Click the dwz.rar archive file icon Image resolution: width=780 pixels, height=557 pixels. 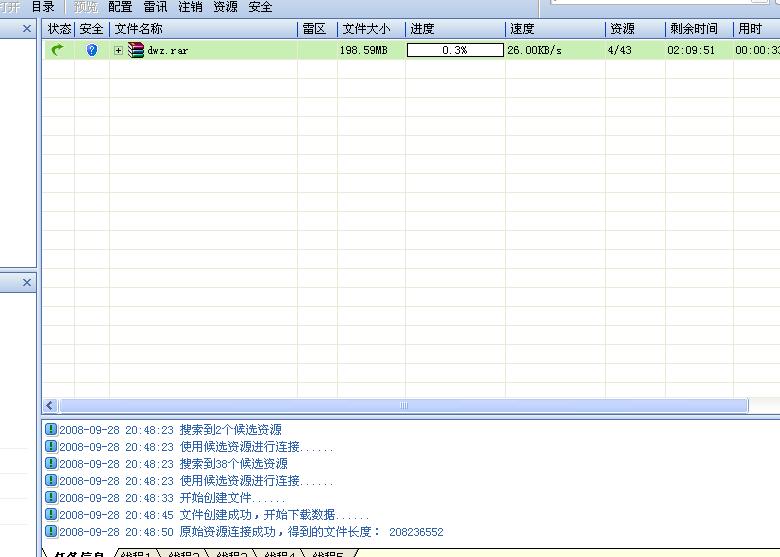(136, 50)
